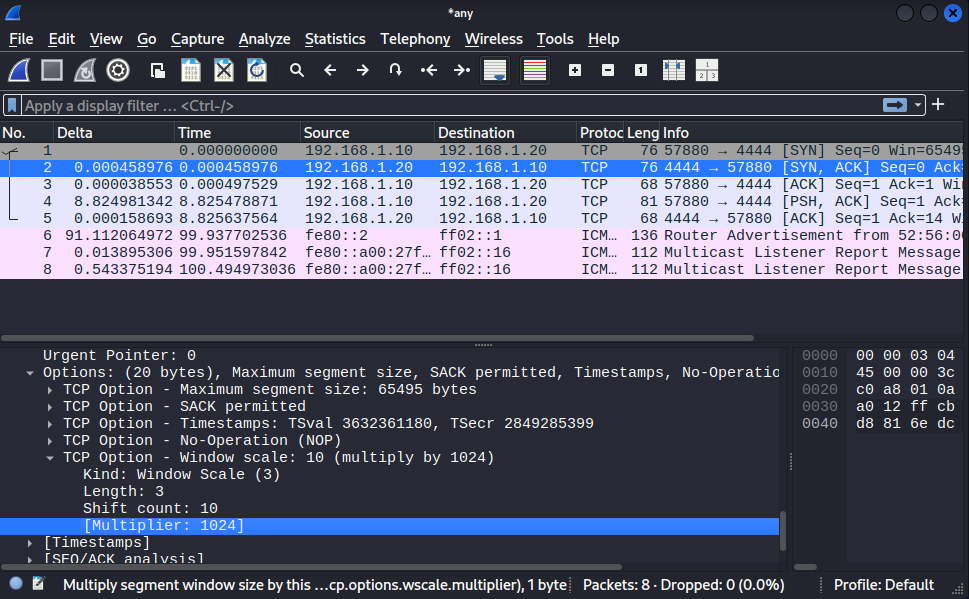Toggle packet list colorization rules
This screenshot has width=969, height=599.
(535, 70)
